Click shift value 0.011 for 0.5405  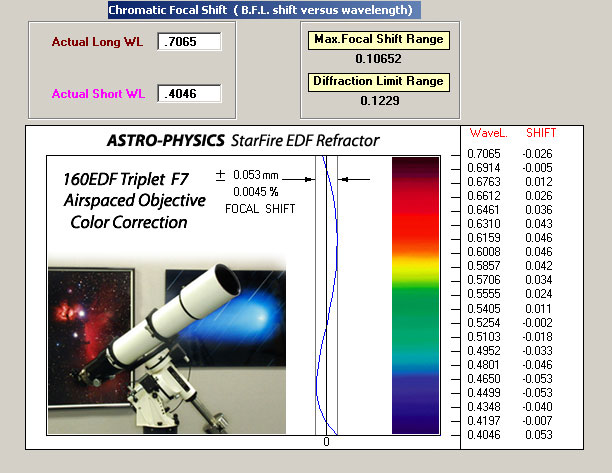[539, 309]
